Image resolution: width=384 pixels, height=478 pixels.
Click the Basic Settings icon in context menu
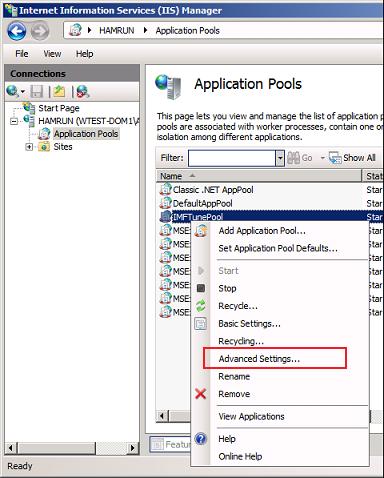click(x=201, y=323)
